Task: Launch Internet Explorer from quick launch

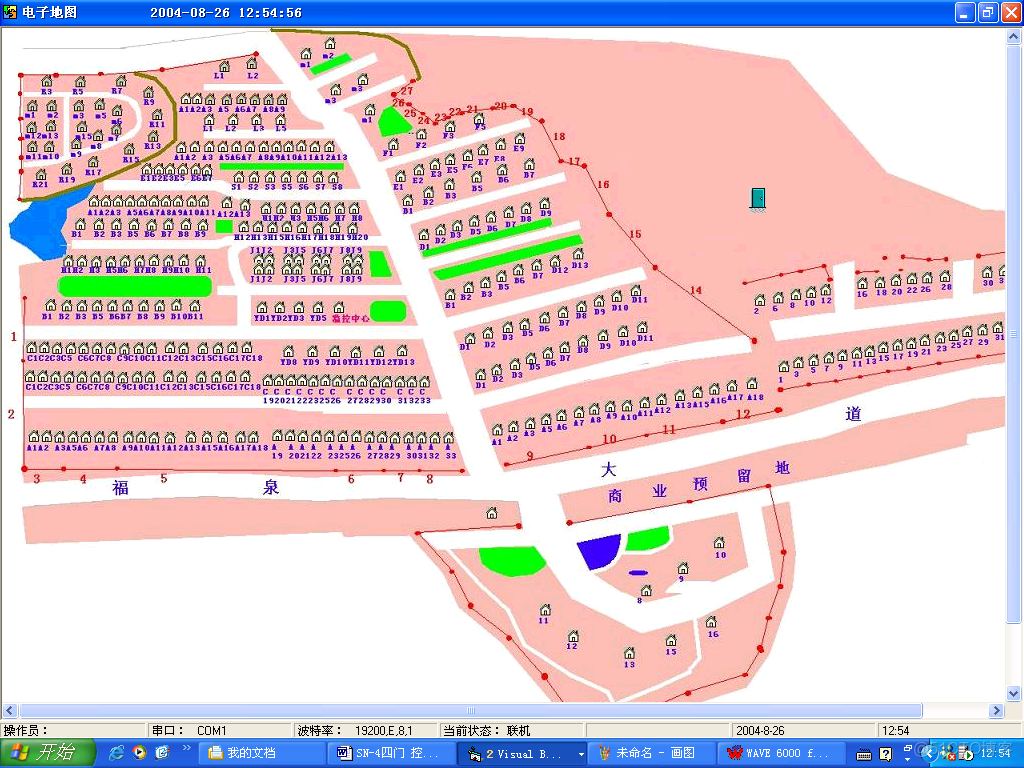Action: [x=117, y=753]
